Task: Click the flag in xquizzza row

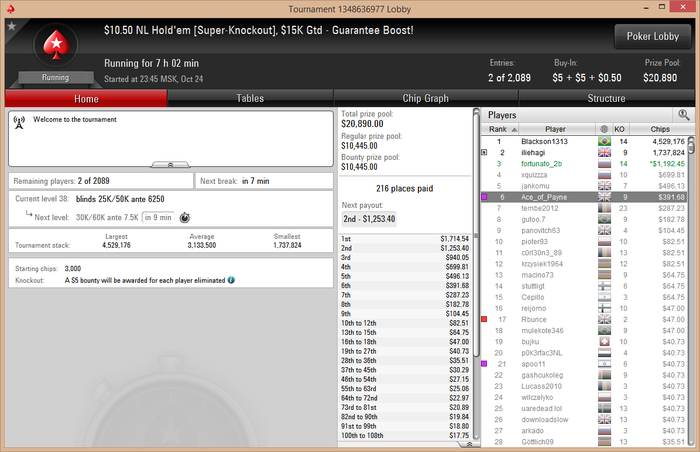Action: [604, 175]
